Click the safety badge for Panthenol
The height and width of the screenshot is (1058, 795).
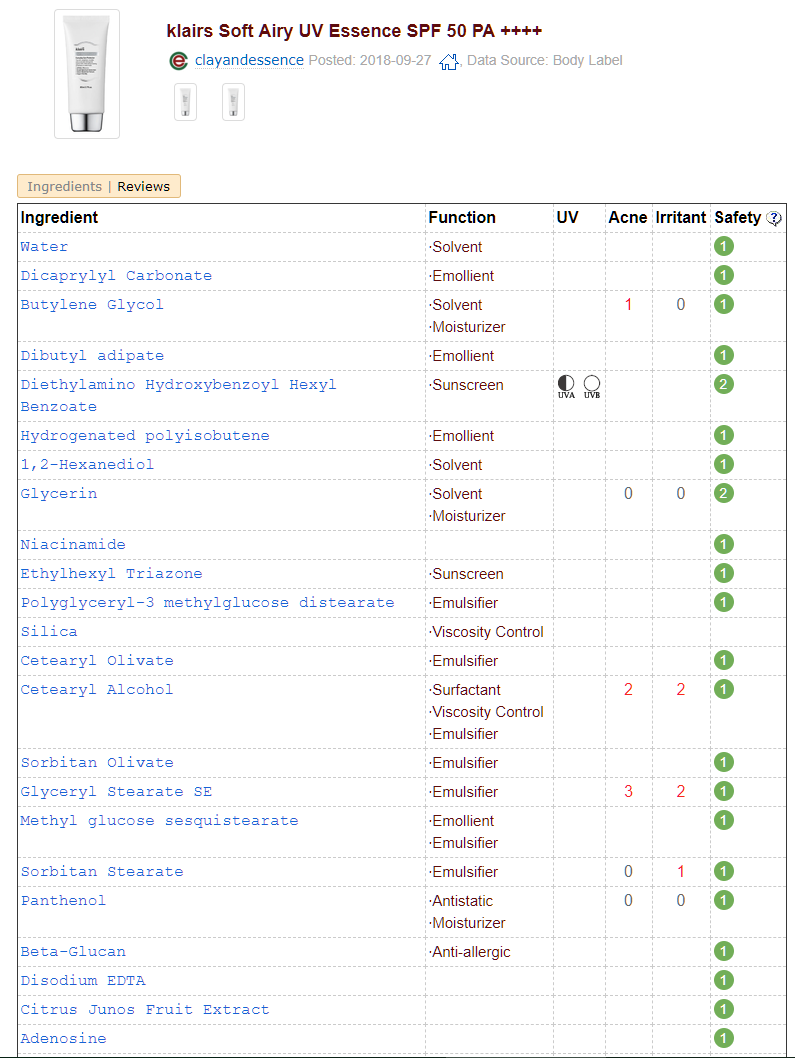[x=723, y=900]
